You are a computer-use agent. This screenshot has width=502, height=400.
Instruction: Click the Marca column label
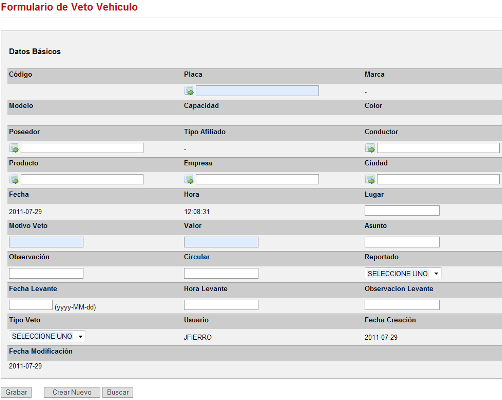374,74
